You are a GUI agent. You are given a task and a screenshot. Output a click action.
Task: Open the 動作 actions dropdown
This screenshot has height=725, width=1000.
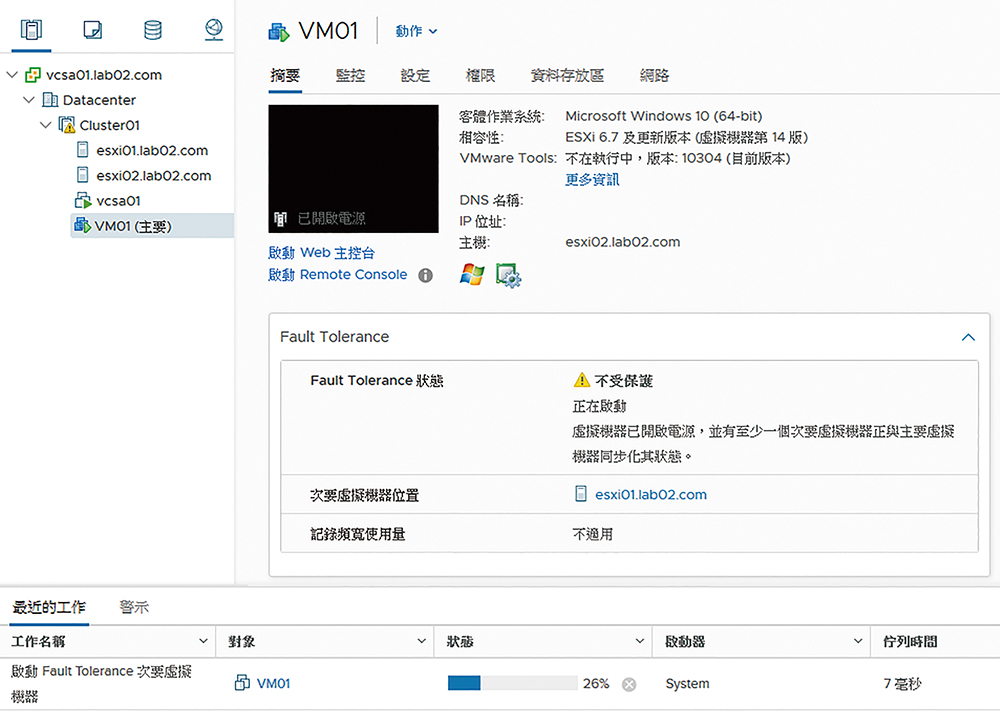pos(416,31)
